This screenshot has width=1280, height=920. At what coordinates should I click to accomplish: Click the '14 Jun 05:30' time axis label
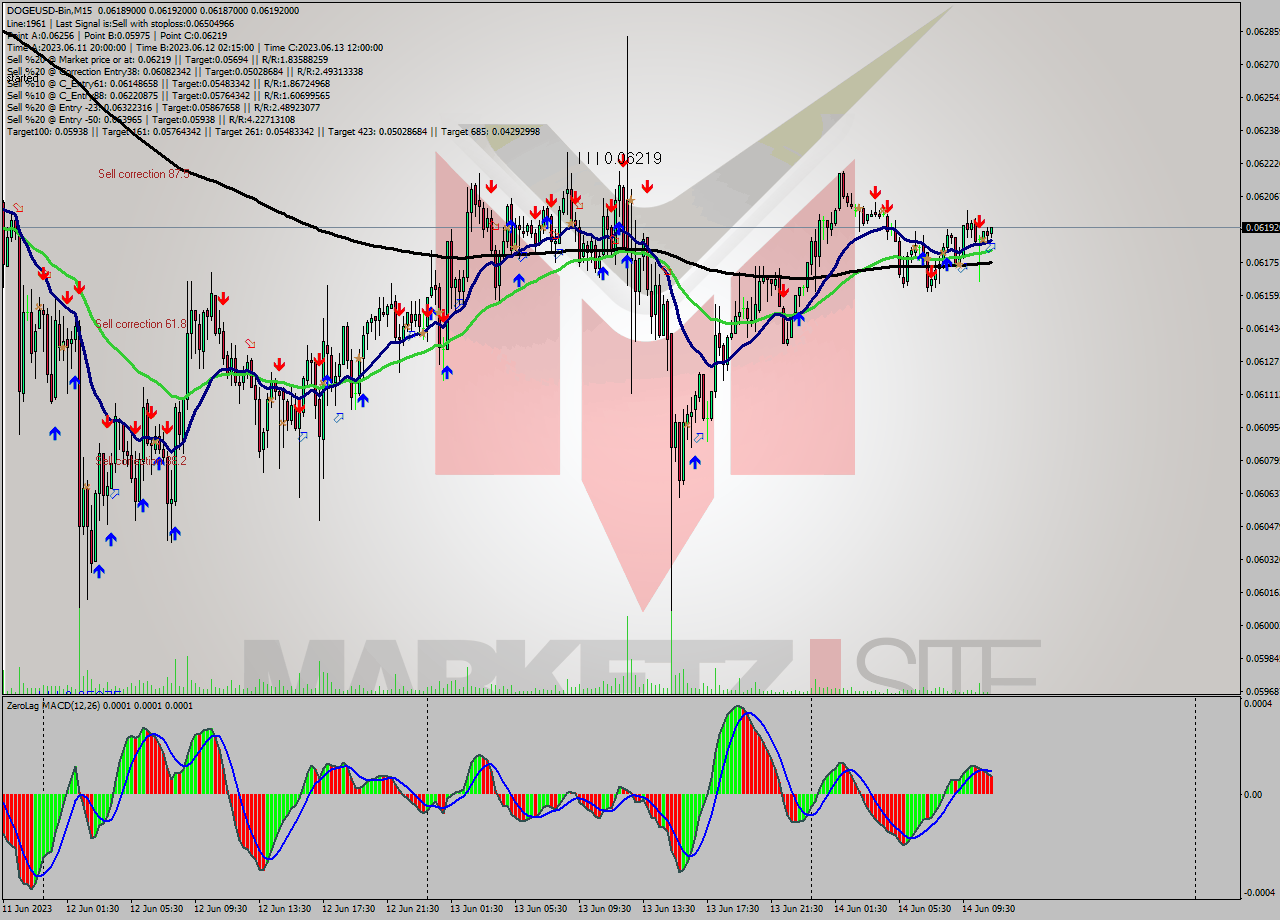(x=925, y=909)
